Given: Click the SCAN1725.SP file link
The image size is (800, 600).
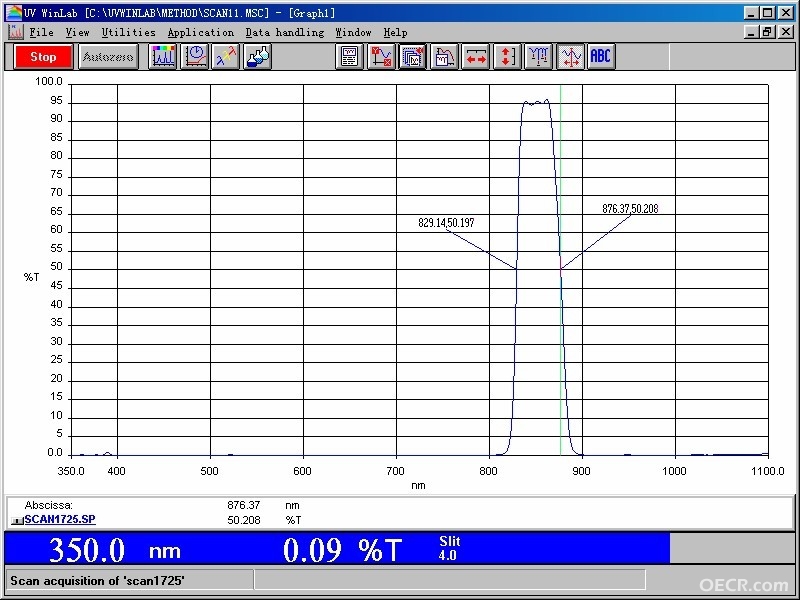Looking at the screenshot, I should click(60, 519).
